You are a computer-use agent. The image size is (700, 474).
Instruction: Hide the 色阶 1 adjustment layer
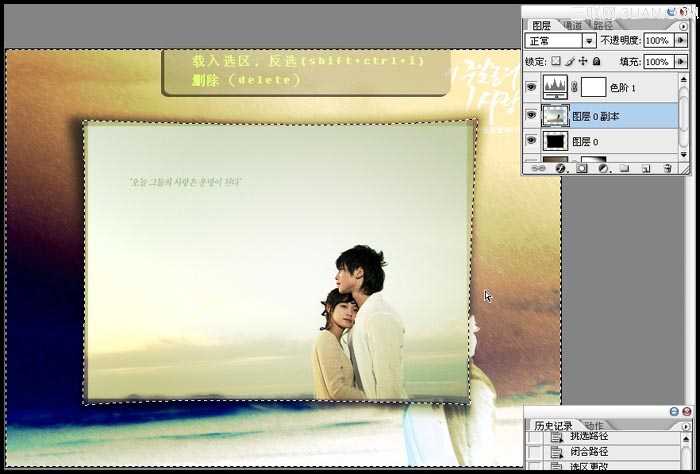point(531,88)
